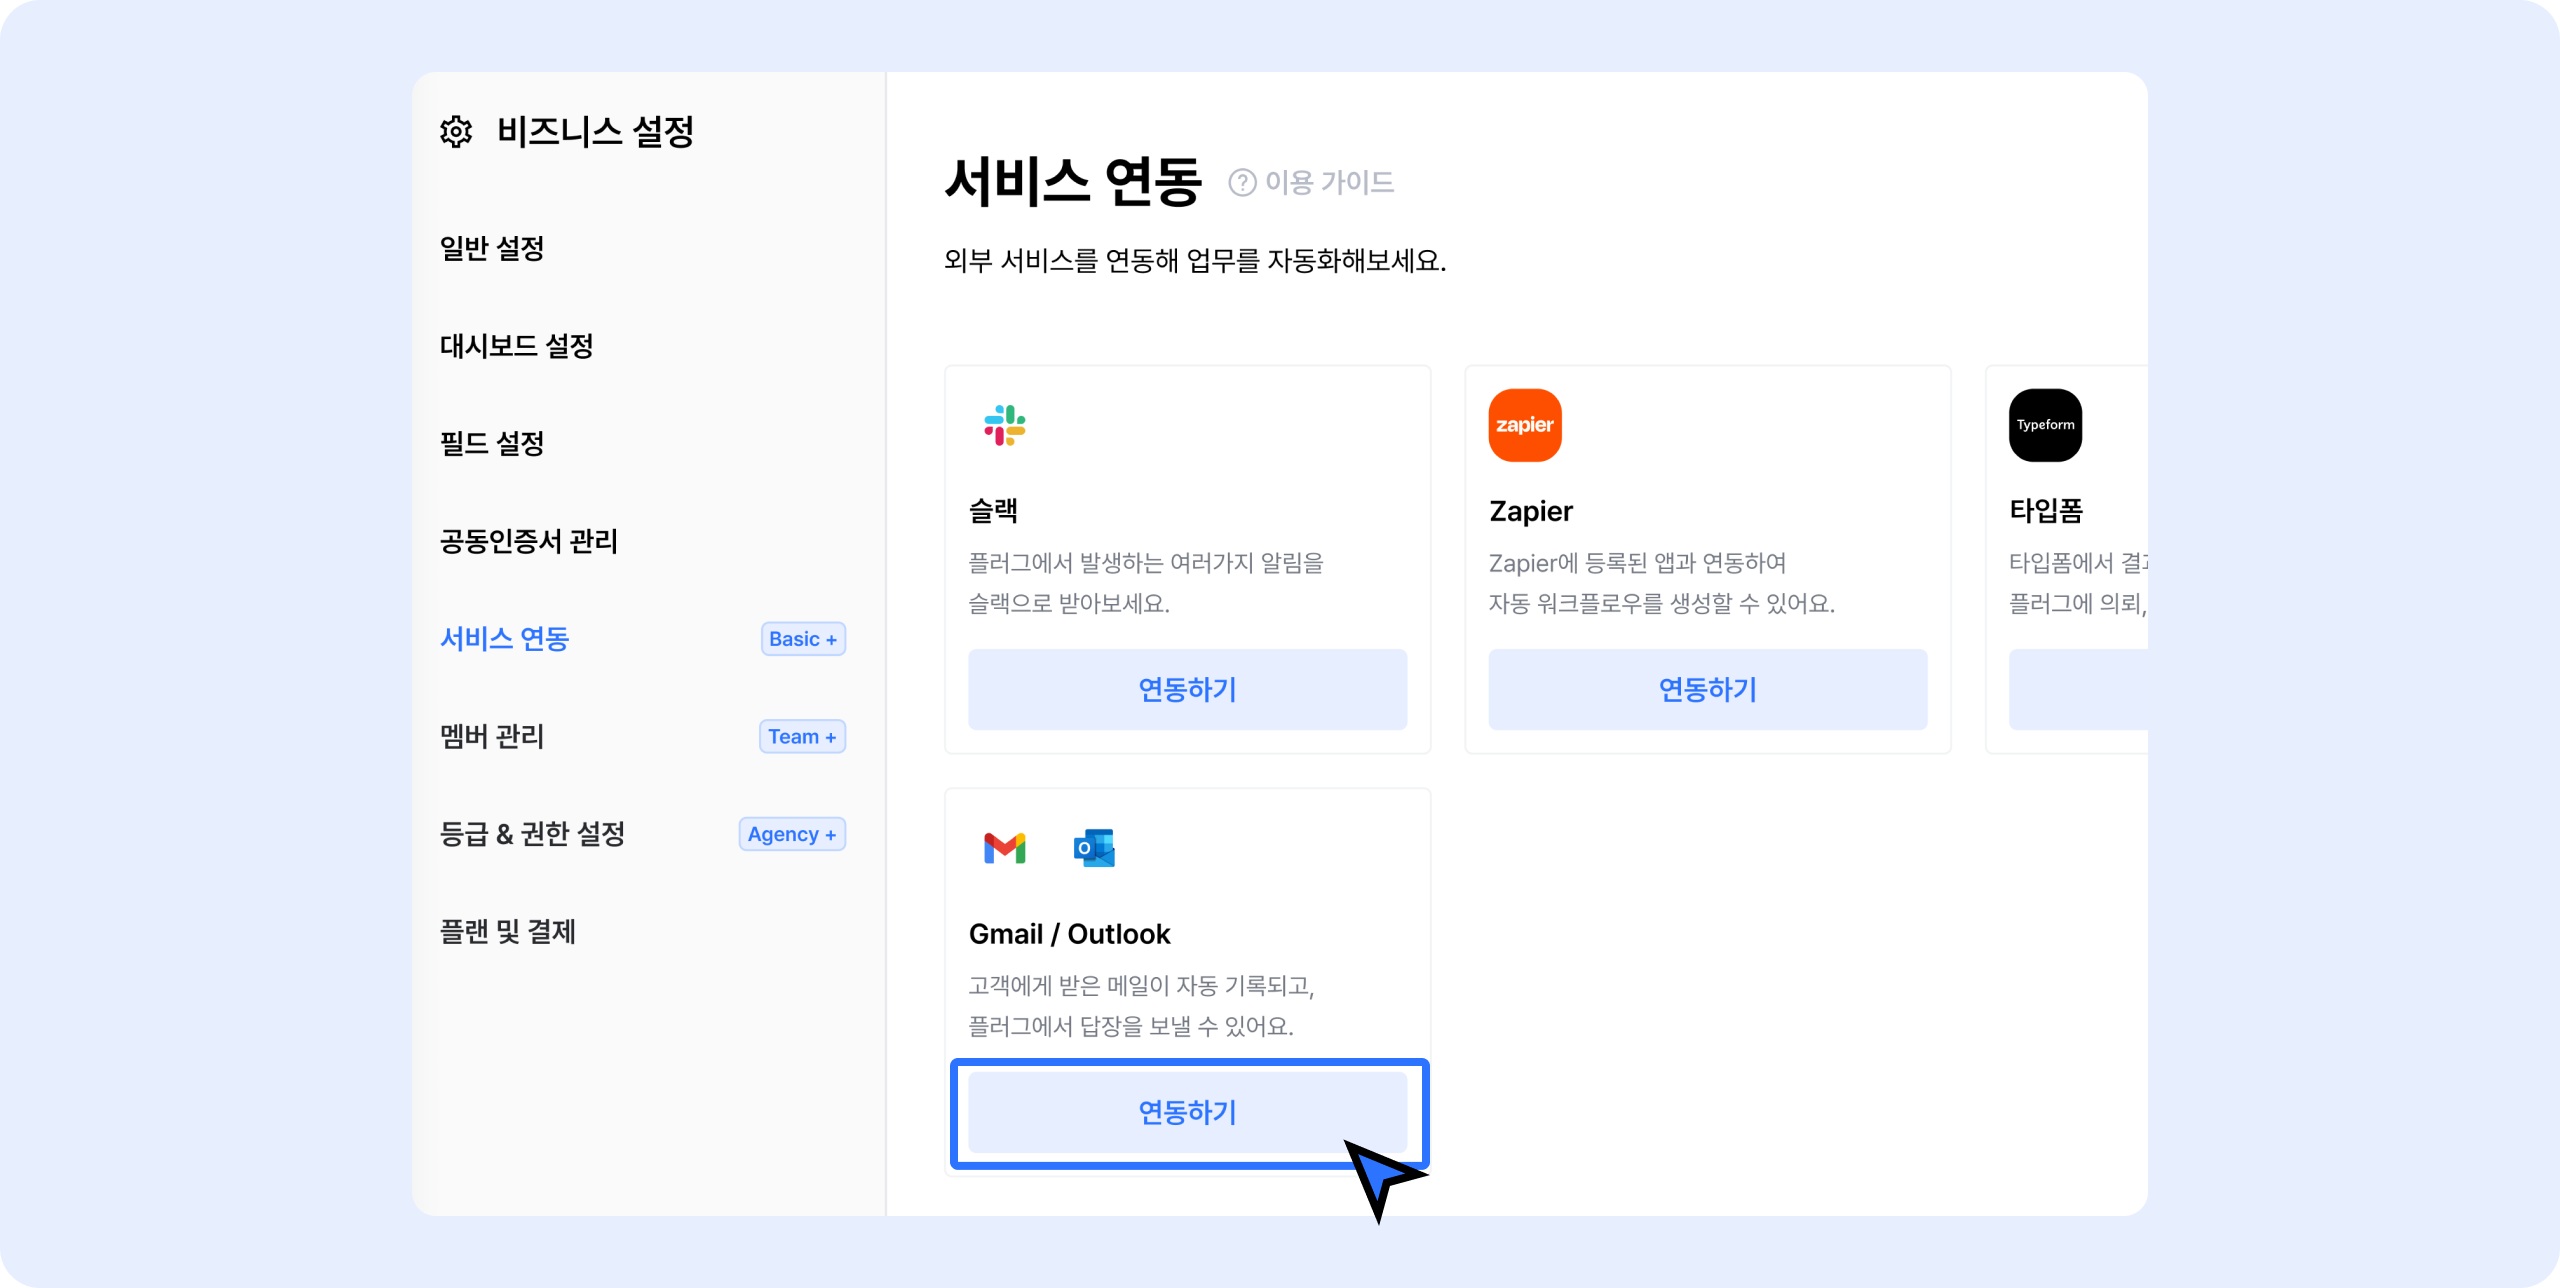Select 필드 설정 menu item
The image size is (2560, 1288).
click(492, 443)
